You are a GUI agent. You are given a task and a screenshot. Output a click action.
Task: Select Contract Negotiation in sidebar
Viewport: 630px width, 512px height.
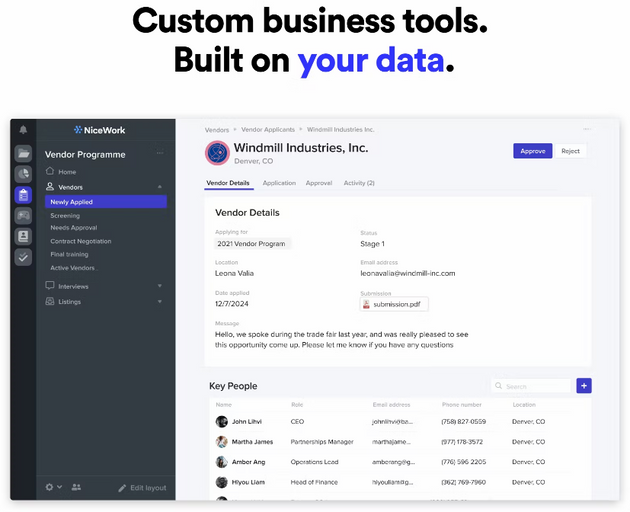tap(81, 241)
